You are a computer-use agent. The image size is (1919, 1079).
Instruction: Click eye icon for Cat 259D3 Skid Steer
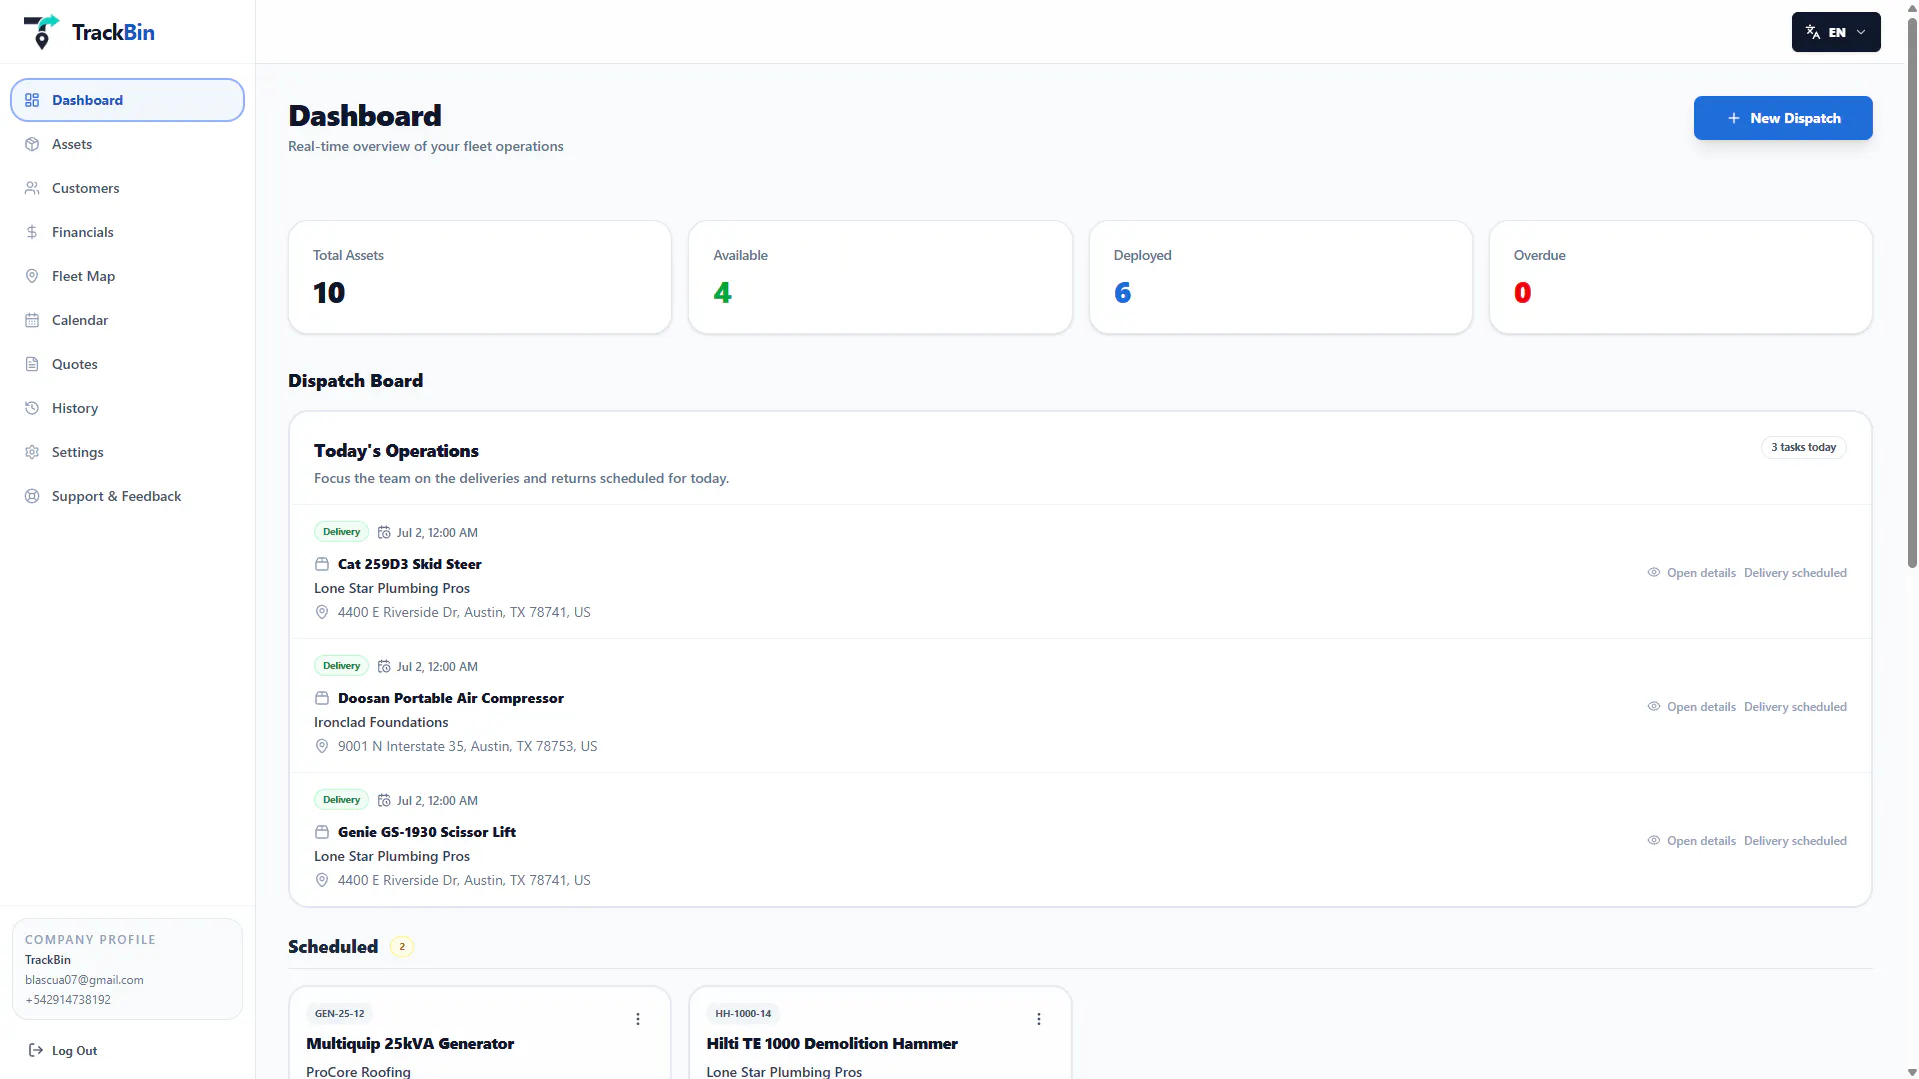[x=1654, y=573]
